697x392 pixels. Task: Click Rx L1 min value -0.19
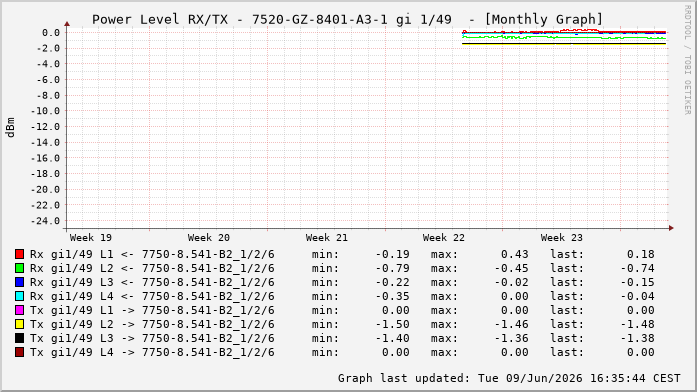393,254
